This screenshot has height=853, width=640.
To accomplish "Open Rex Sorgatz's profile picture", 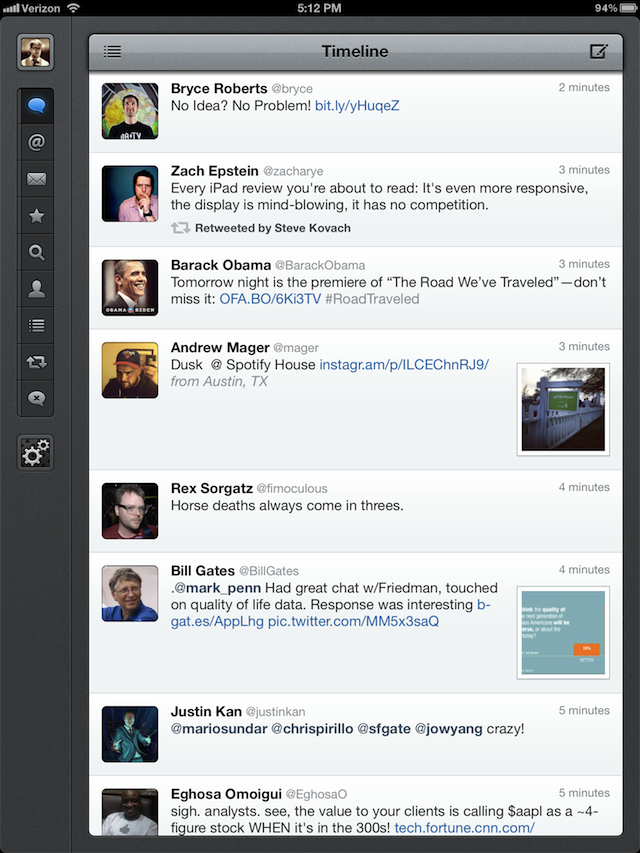I will coord(130,511).
